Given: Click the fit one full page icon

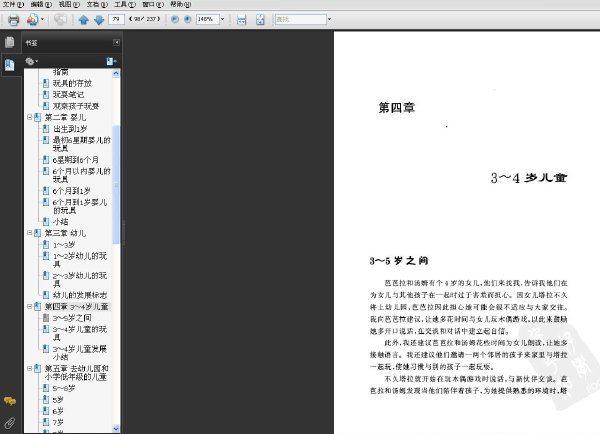Looking at the screenshot, I should pyautogui.click(x=260, y=20).
